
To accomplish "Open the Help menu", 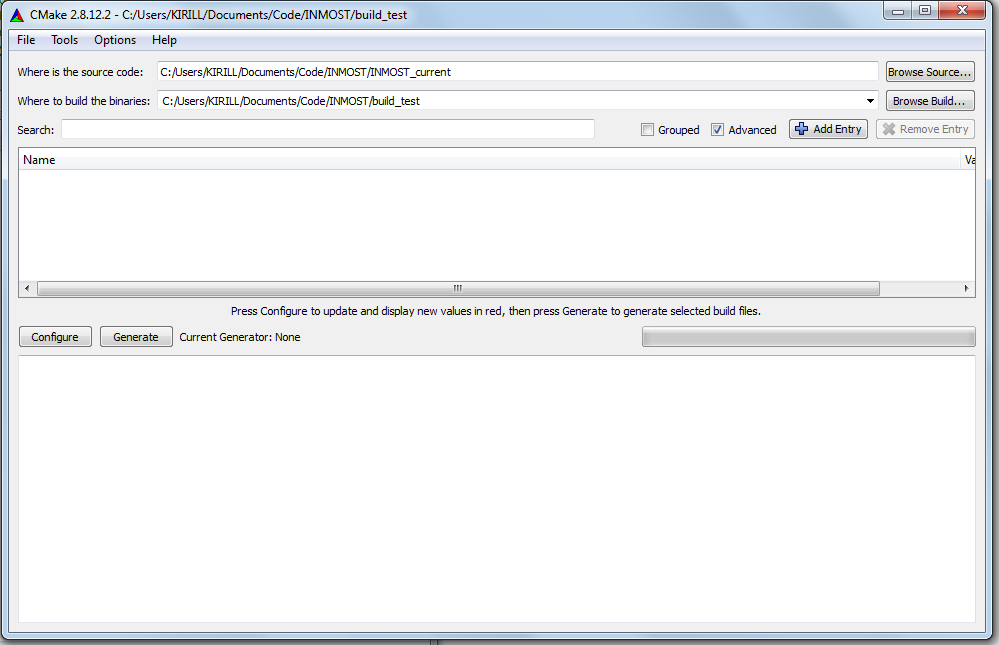I will click(x=164, y=40).
